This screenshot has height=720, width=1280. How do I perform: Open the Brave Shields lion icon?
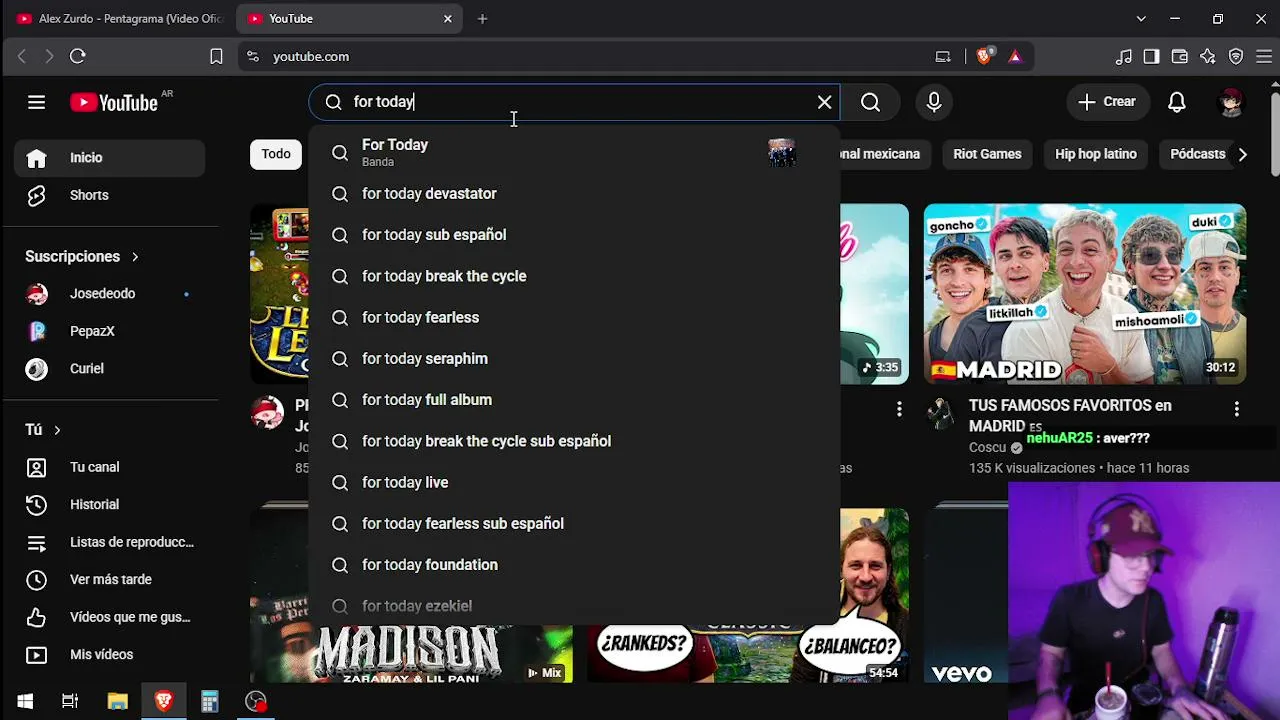pos(984,57)
